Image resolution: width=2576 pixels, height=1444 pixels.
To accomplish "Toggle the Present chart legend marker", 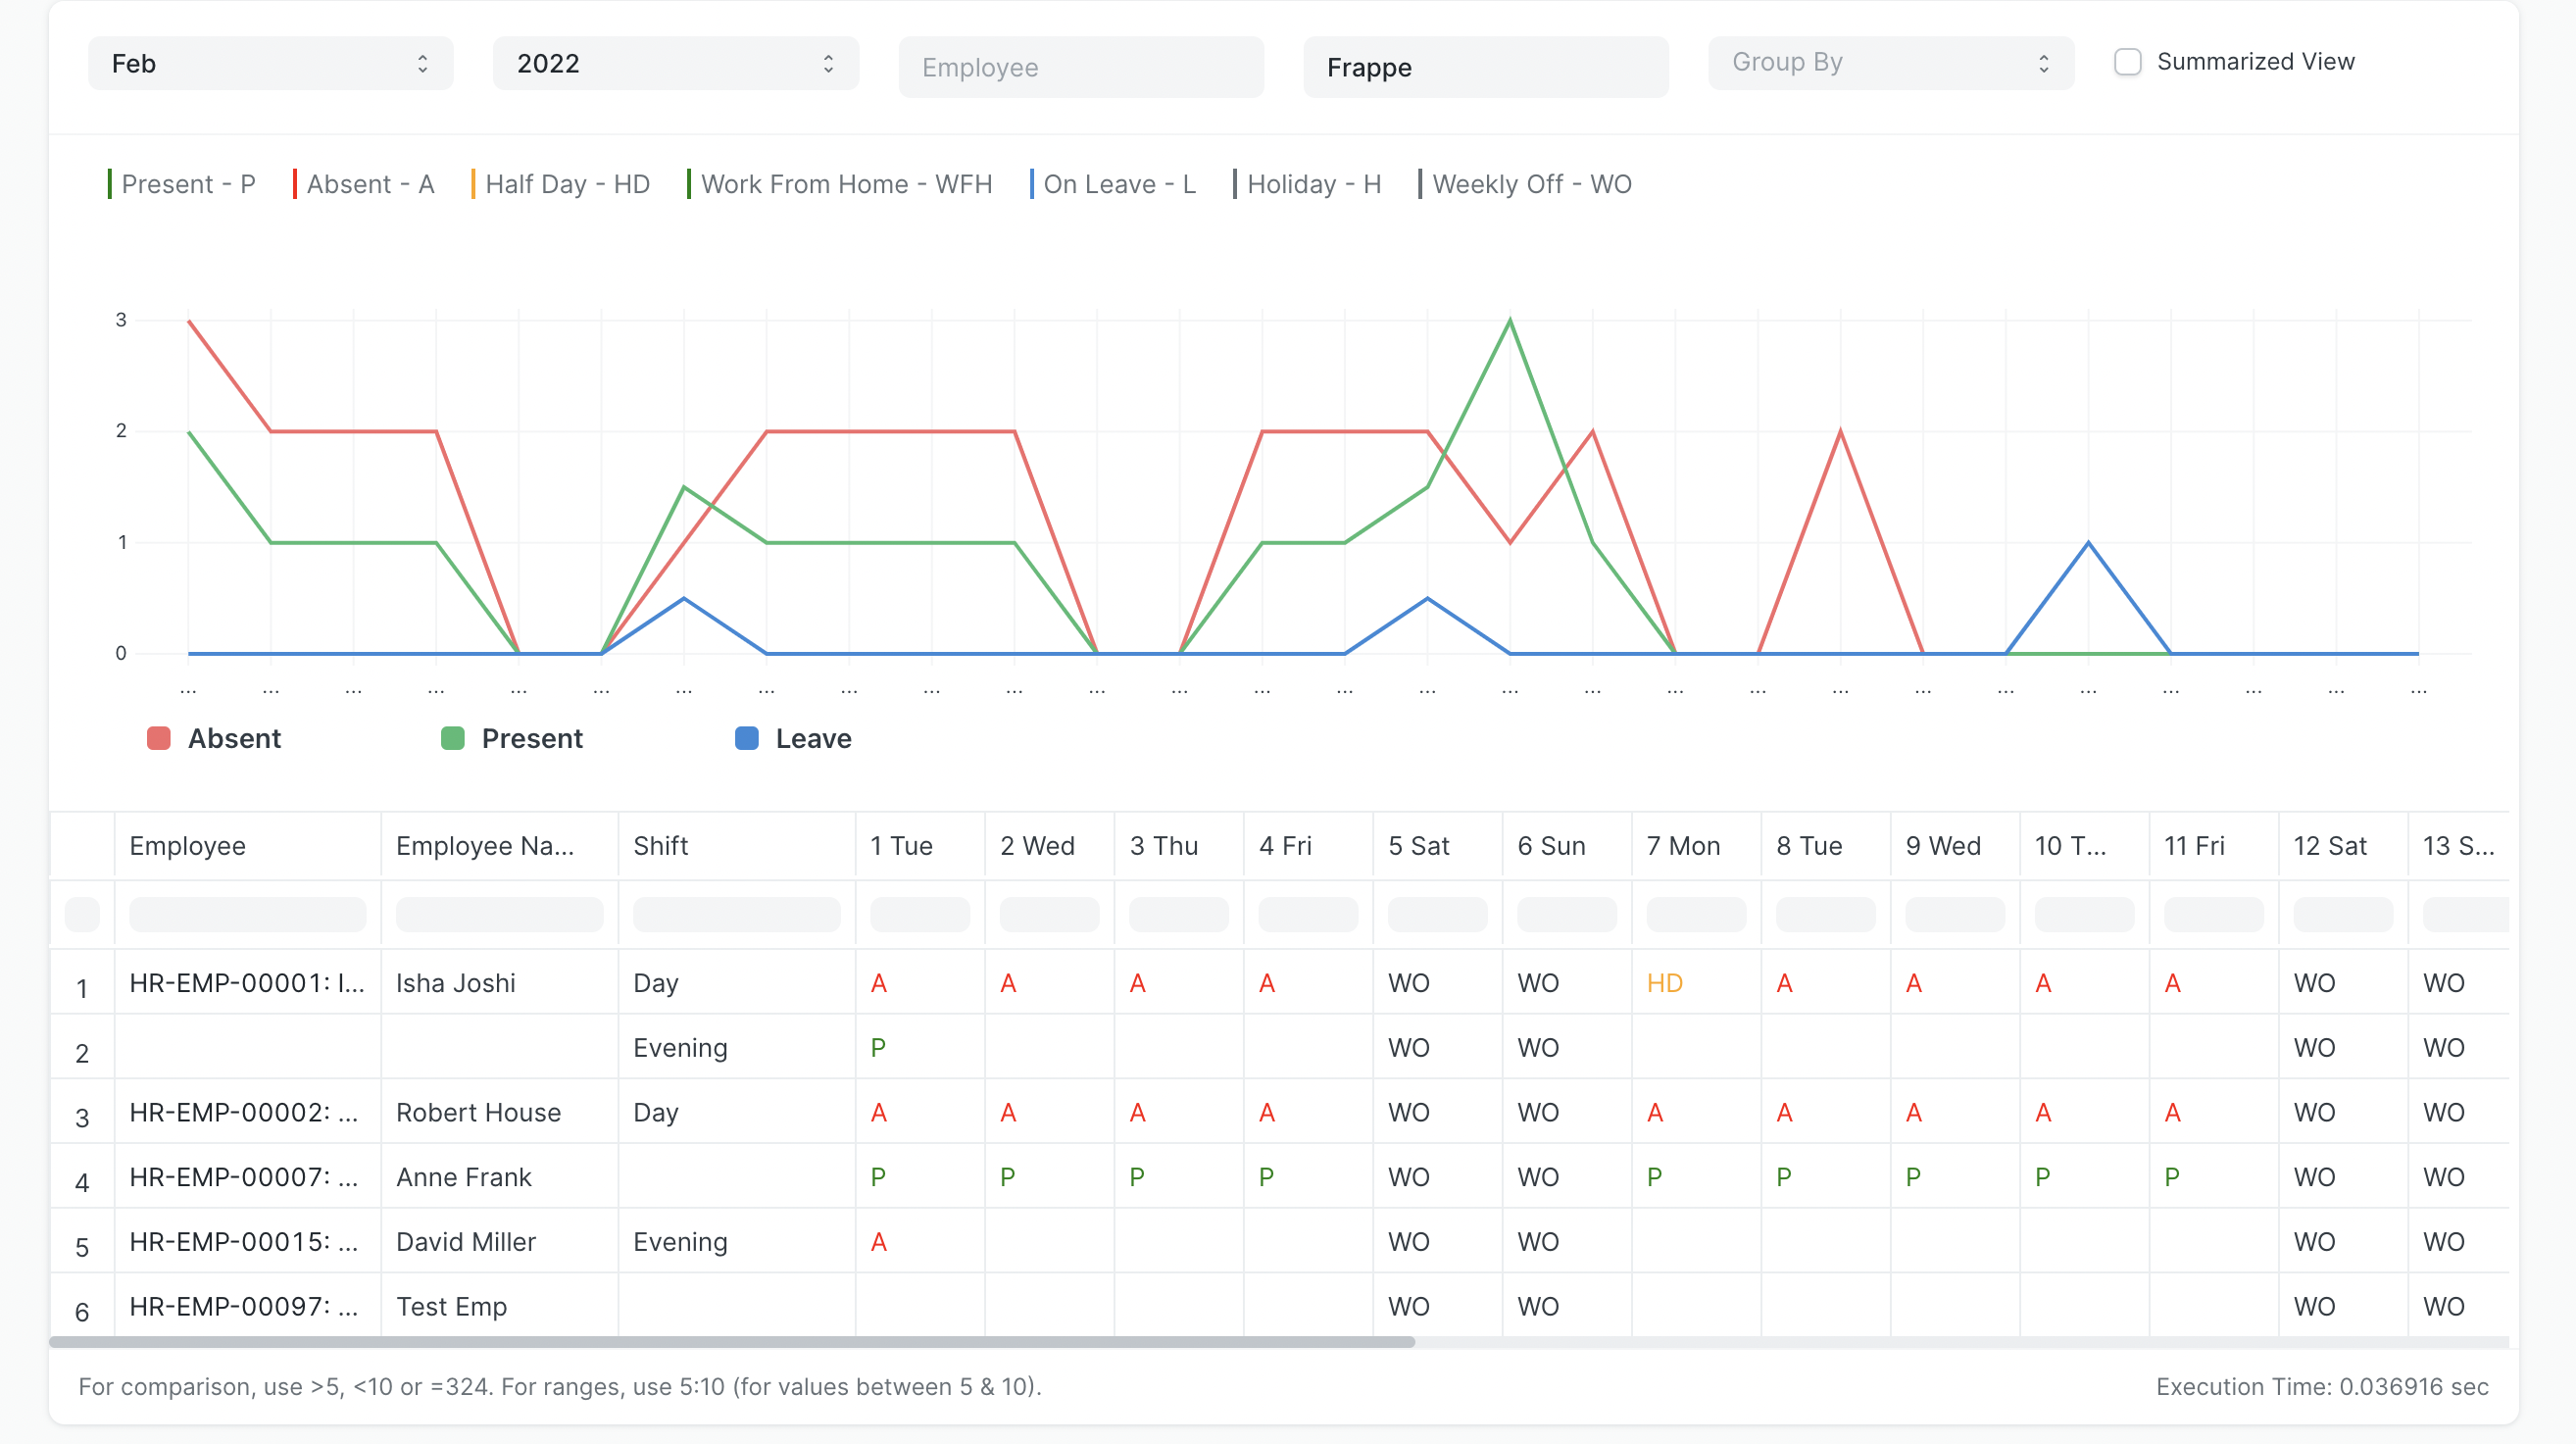I will 452,738.
